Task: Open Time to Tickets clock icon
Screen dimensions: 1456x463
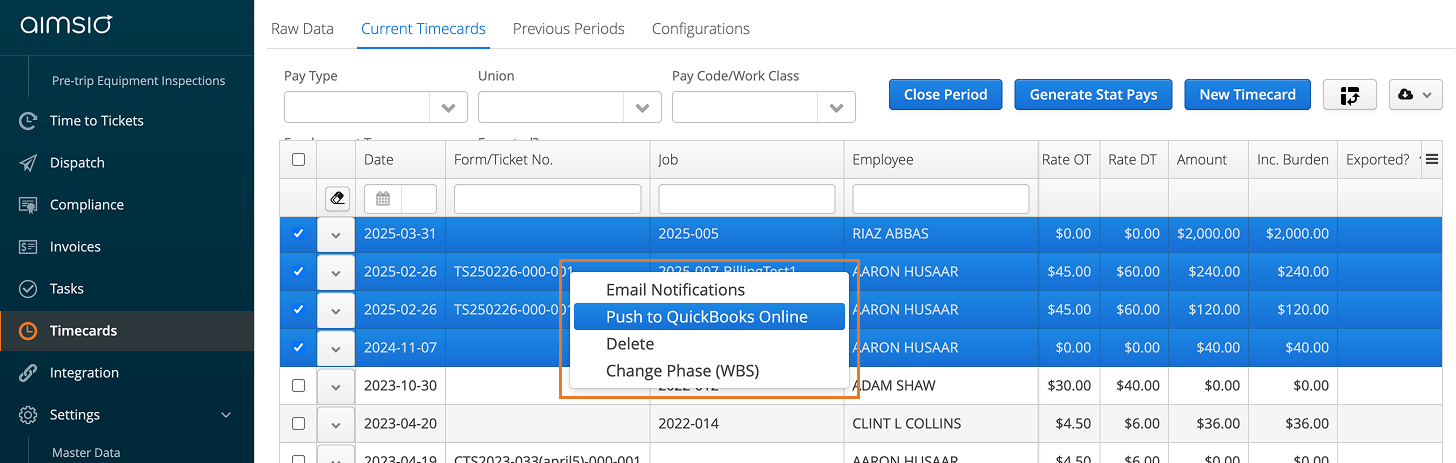Action: coord(28,121)
